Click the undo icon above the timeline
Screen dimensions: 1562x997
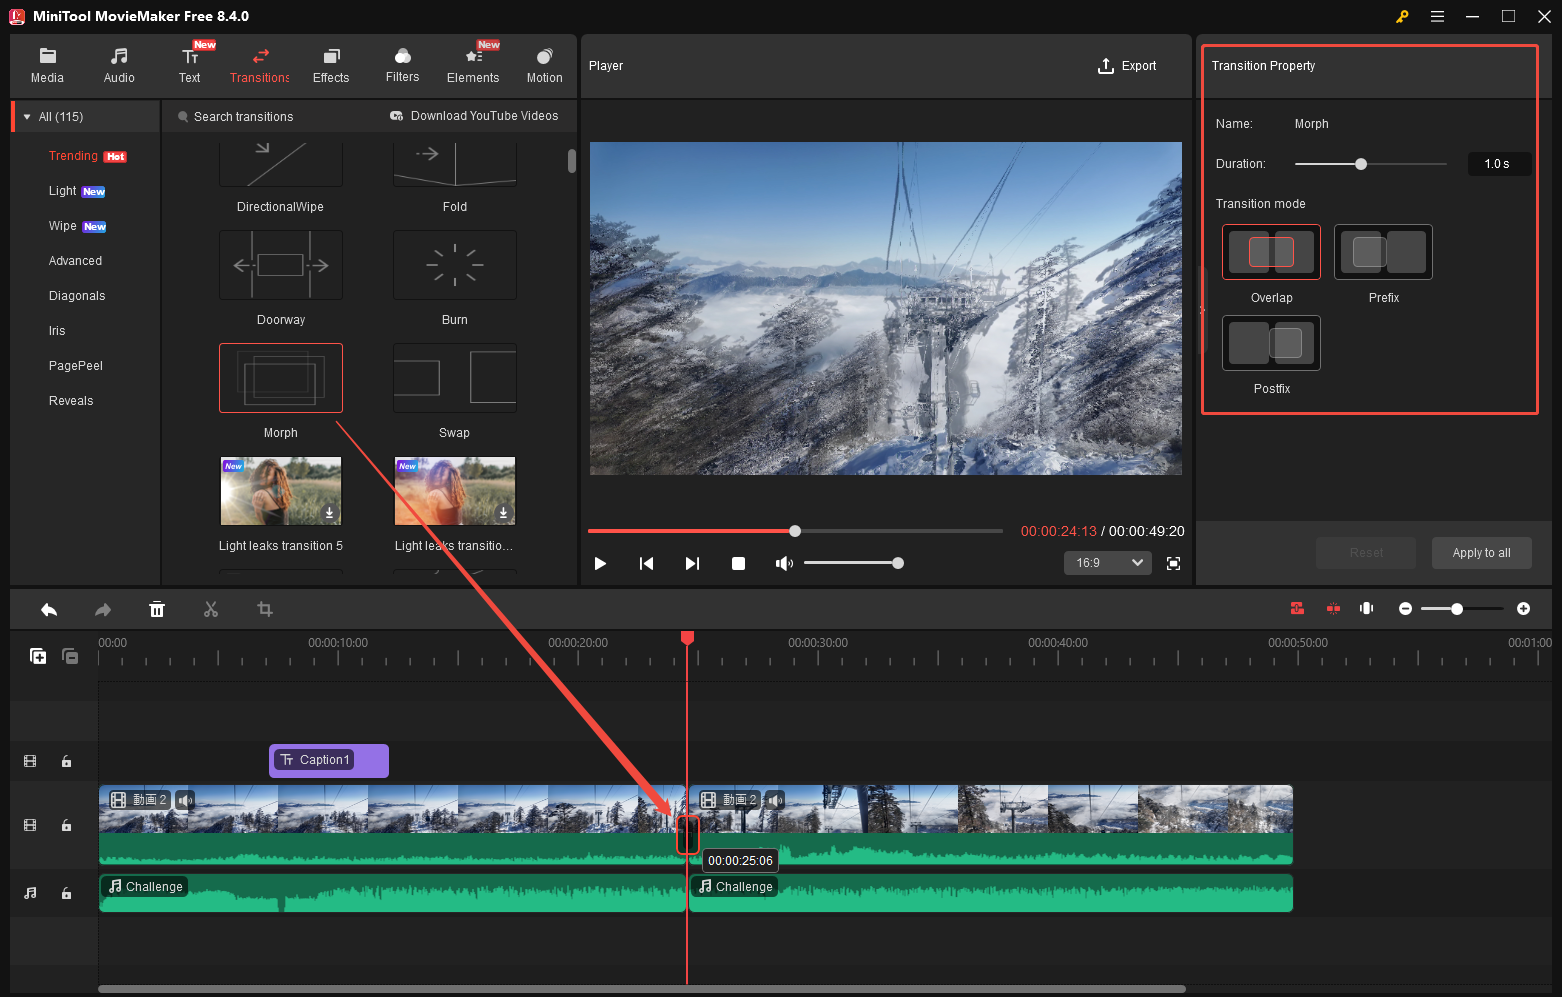click(49, 609)
